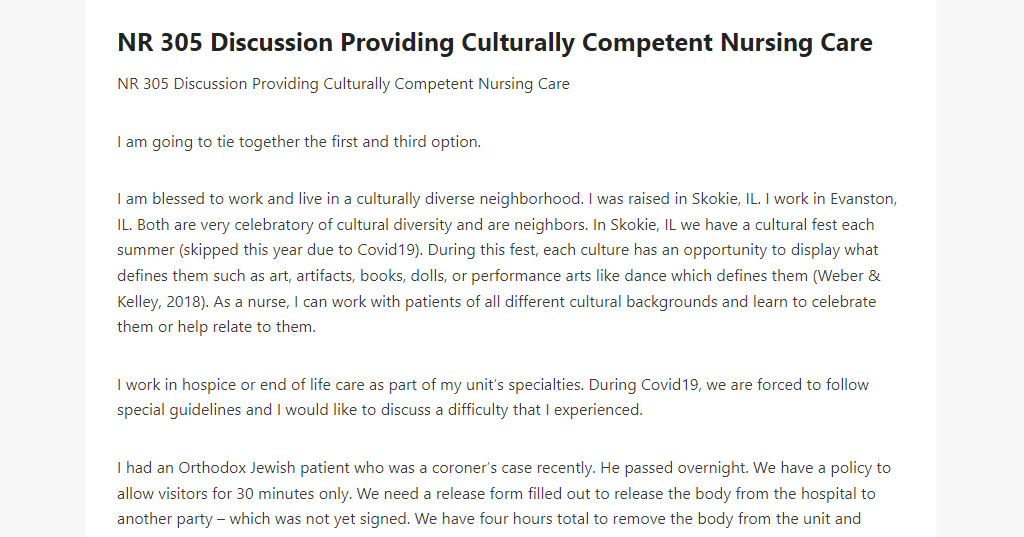Click the paragraph starting I work in hospice
1024x537 pixels.
point(493,397)
